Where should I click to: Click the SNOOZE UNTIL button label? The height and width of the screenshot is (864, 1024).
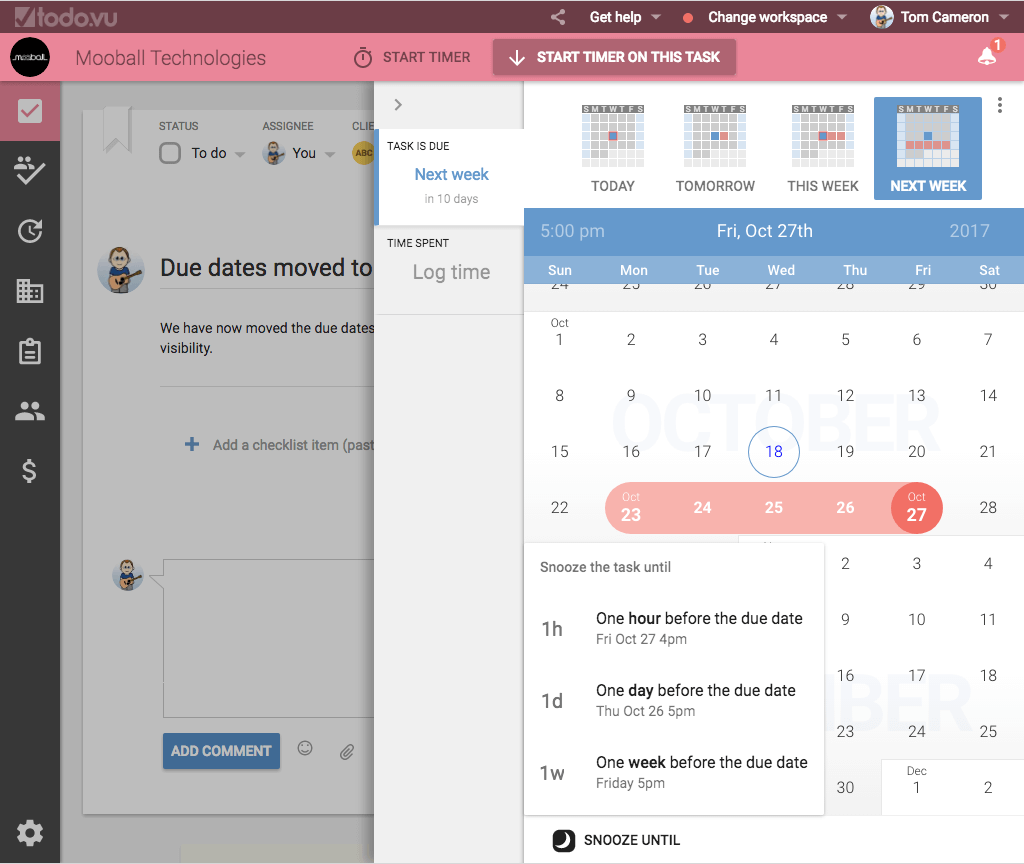point(632,840)
